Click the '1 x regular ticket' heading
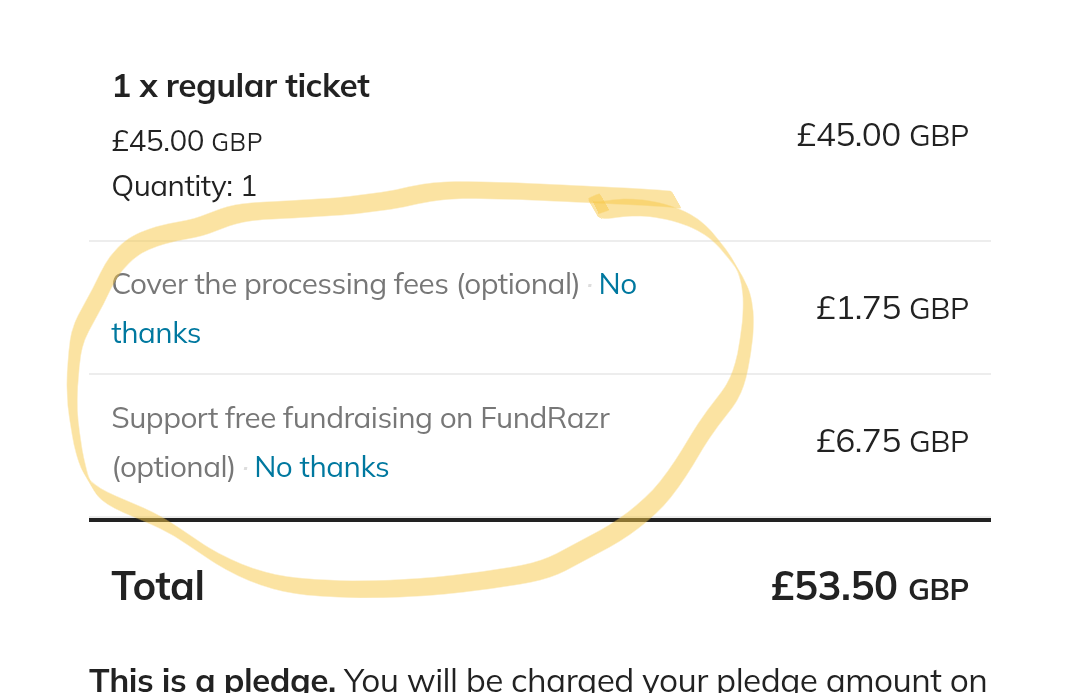Screen dimensions: 1080x693 (240, 86)
